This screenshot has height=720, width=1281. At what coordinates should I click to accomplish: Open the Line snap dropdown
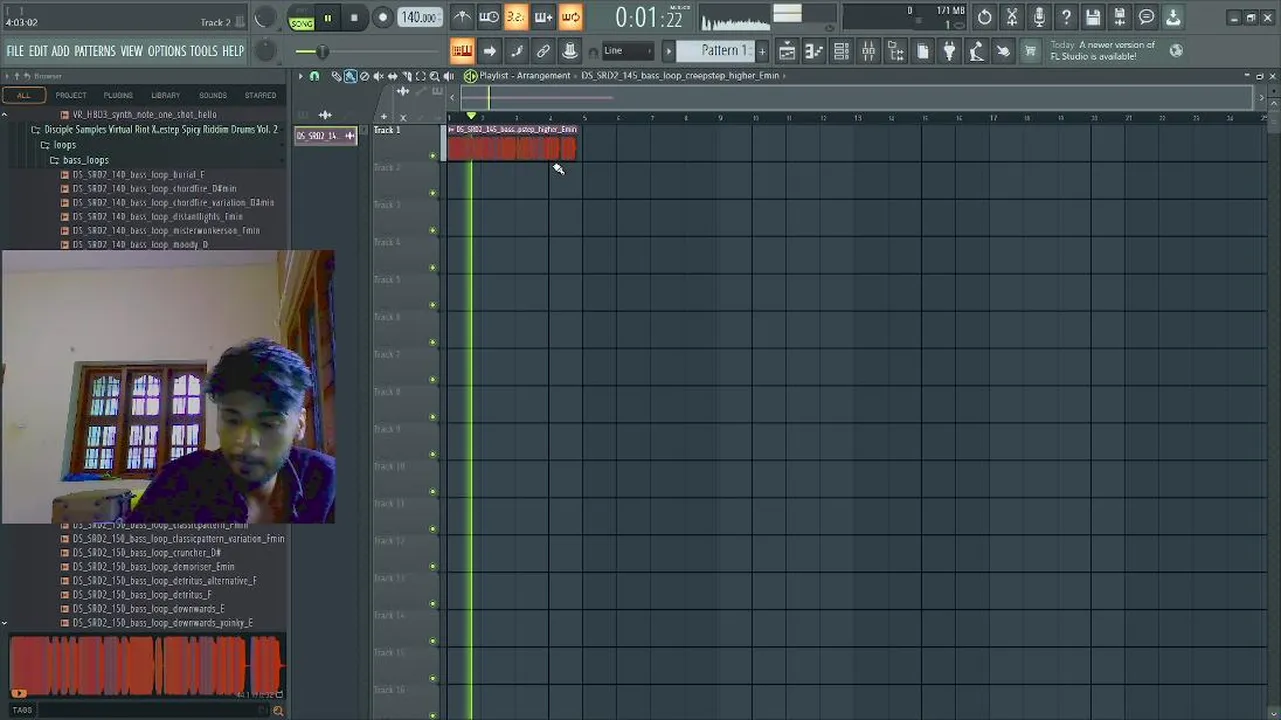point(628,51)
